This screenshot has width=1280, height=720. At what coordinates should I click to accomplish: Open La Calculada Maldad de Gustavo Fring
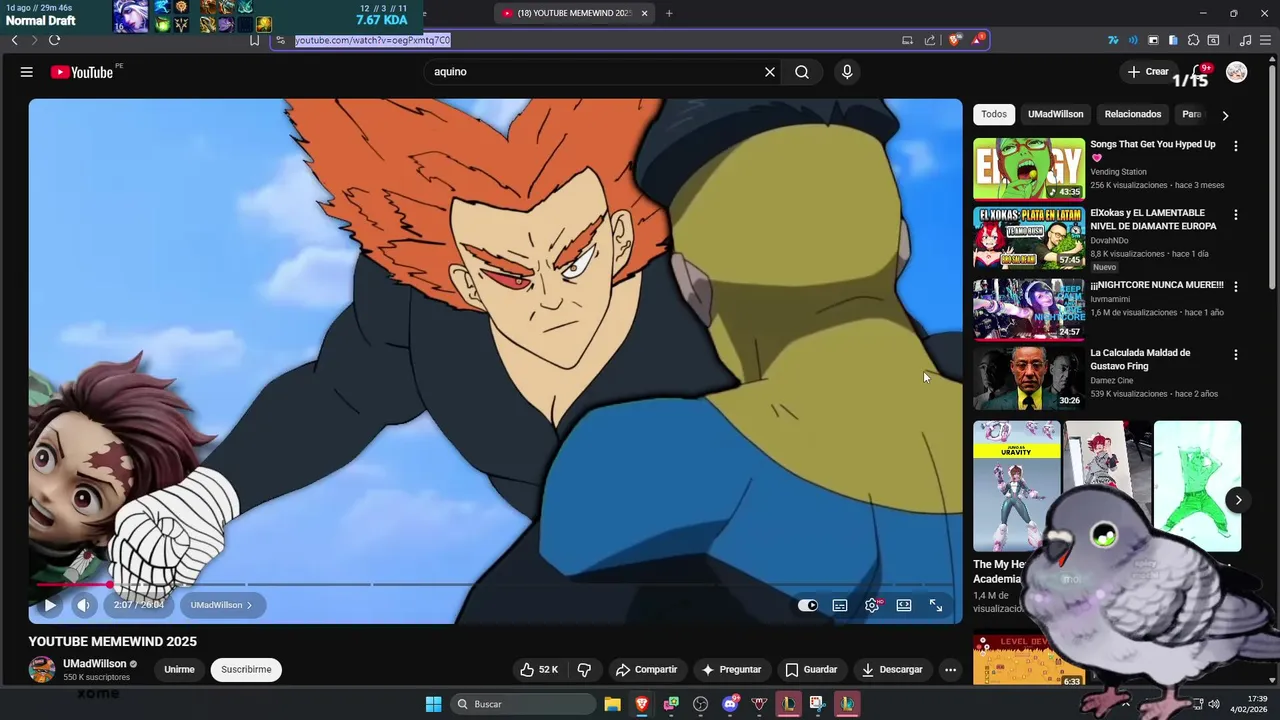pyautogui.click(x=1140, y=359)
